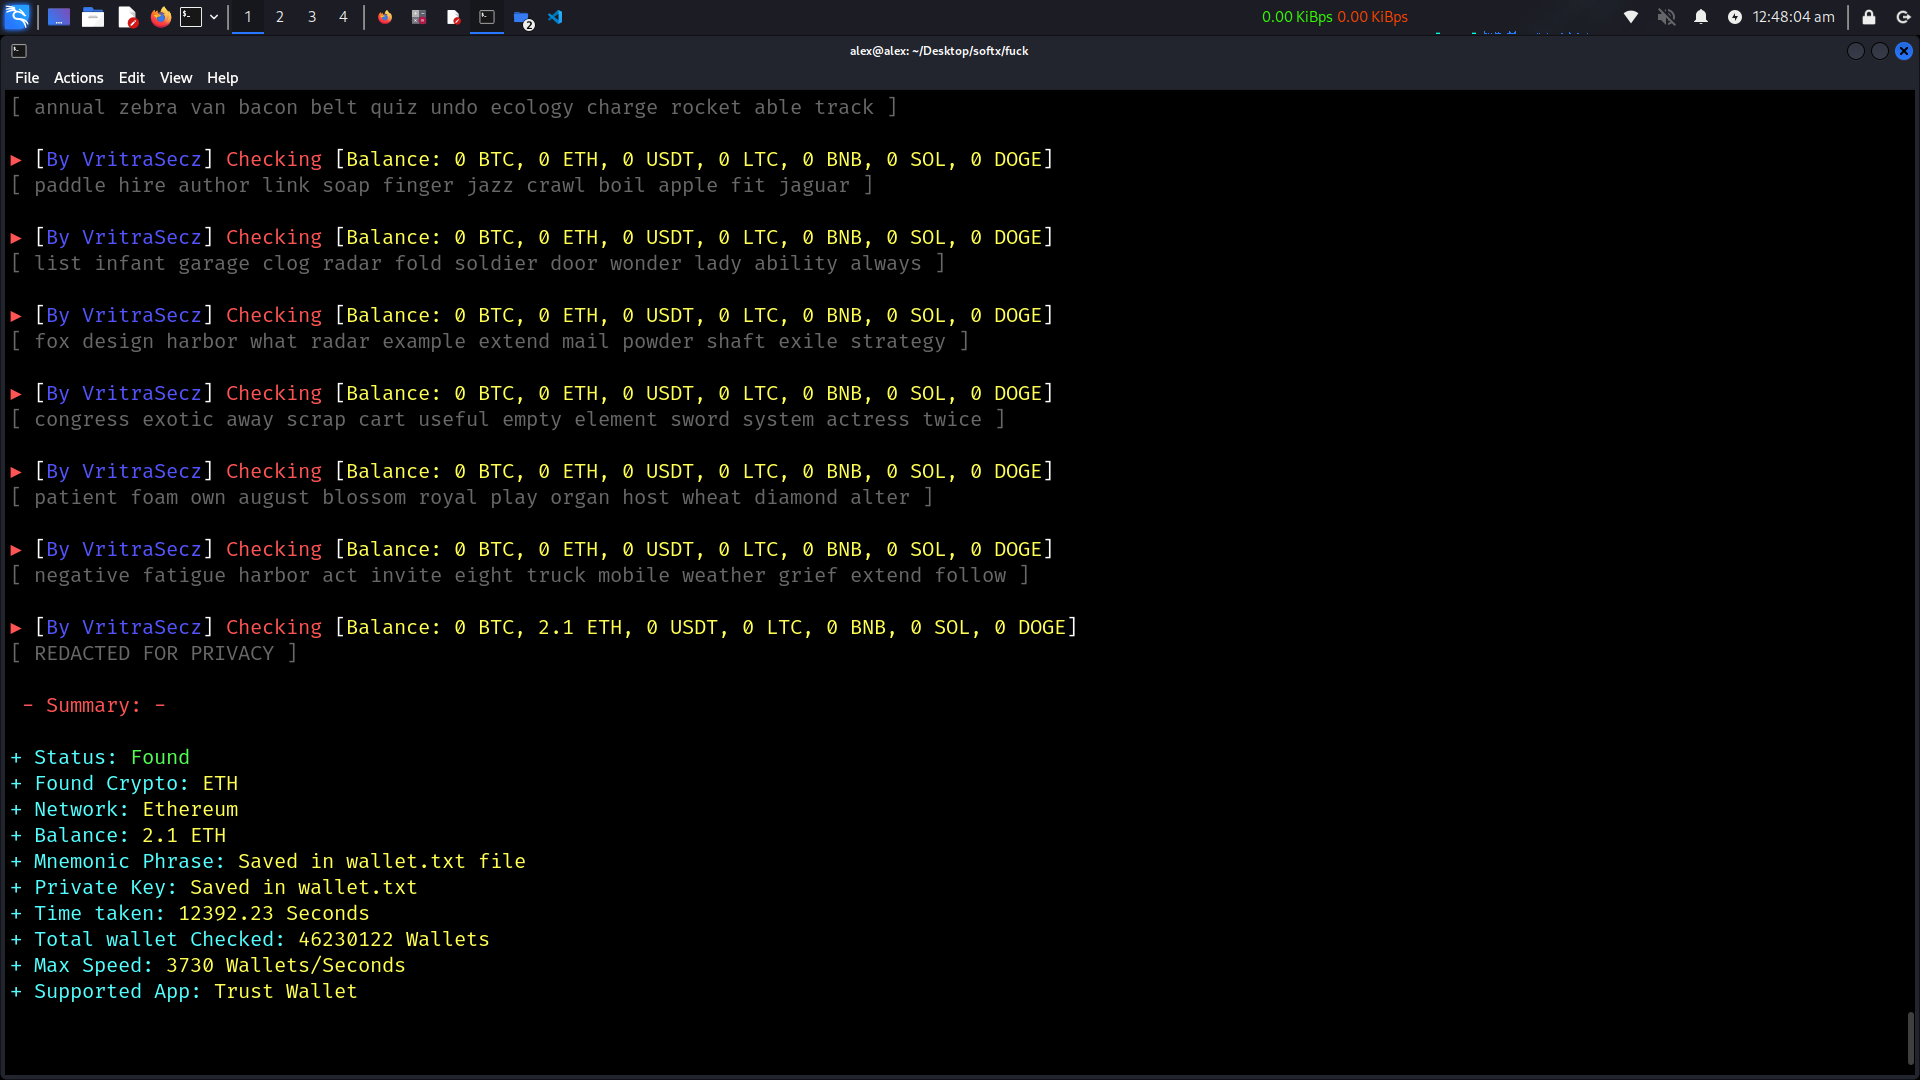Click 'Mnemonic Phrase: Saved in wallet.txt file'
This screenshot has height=1080, width=1920.
268,862
